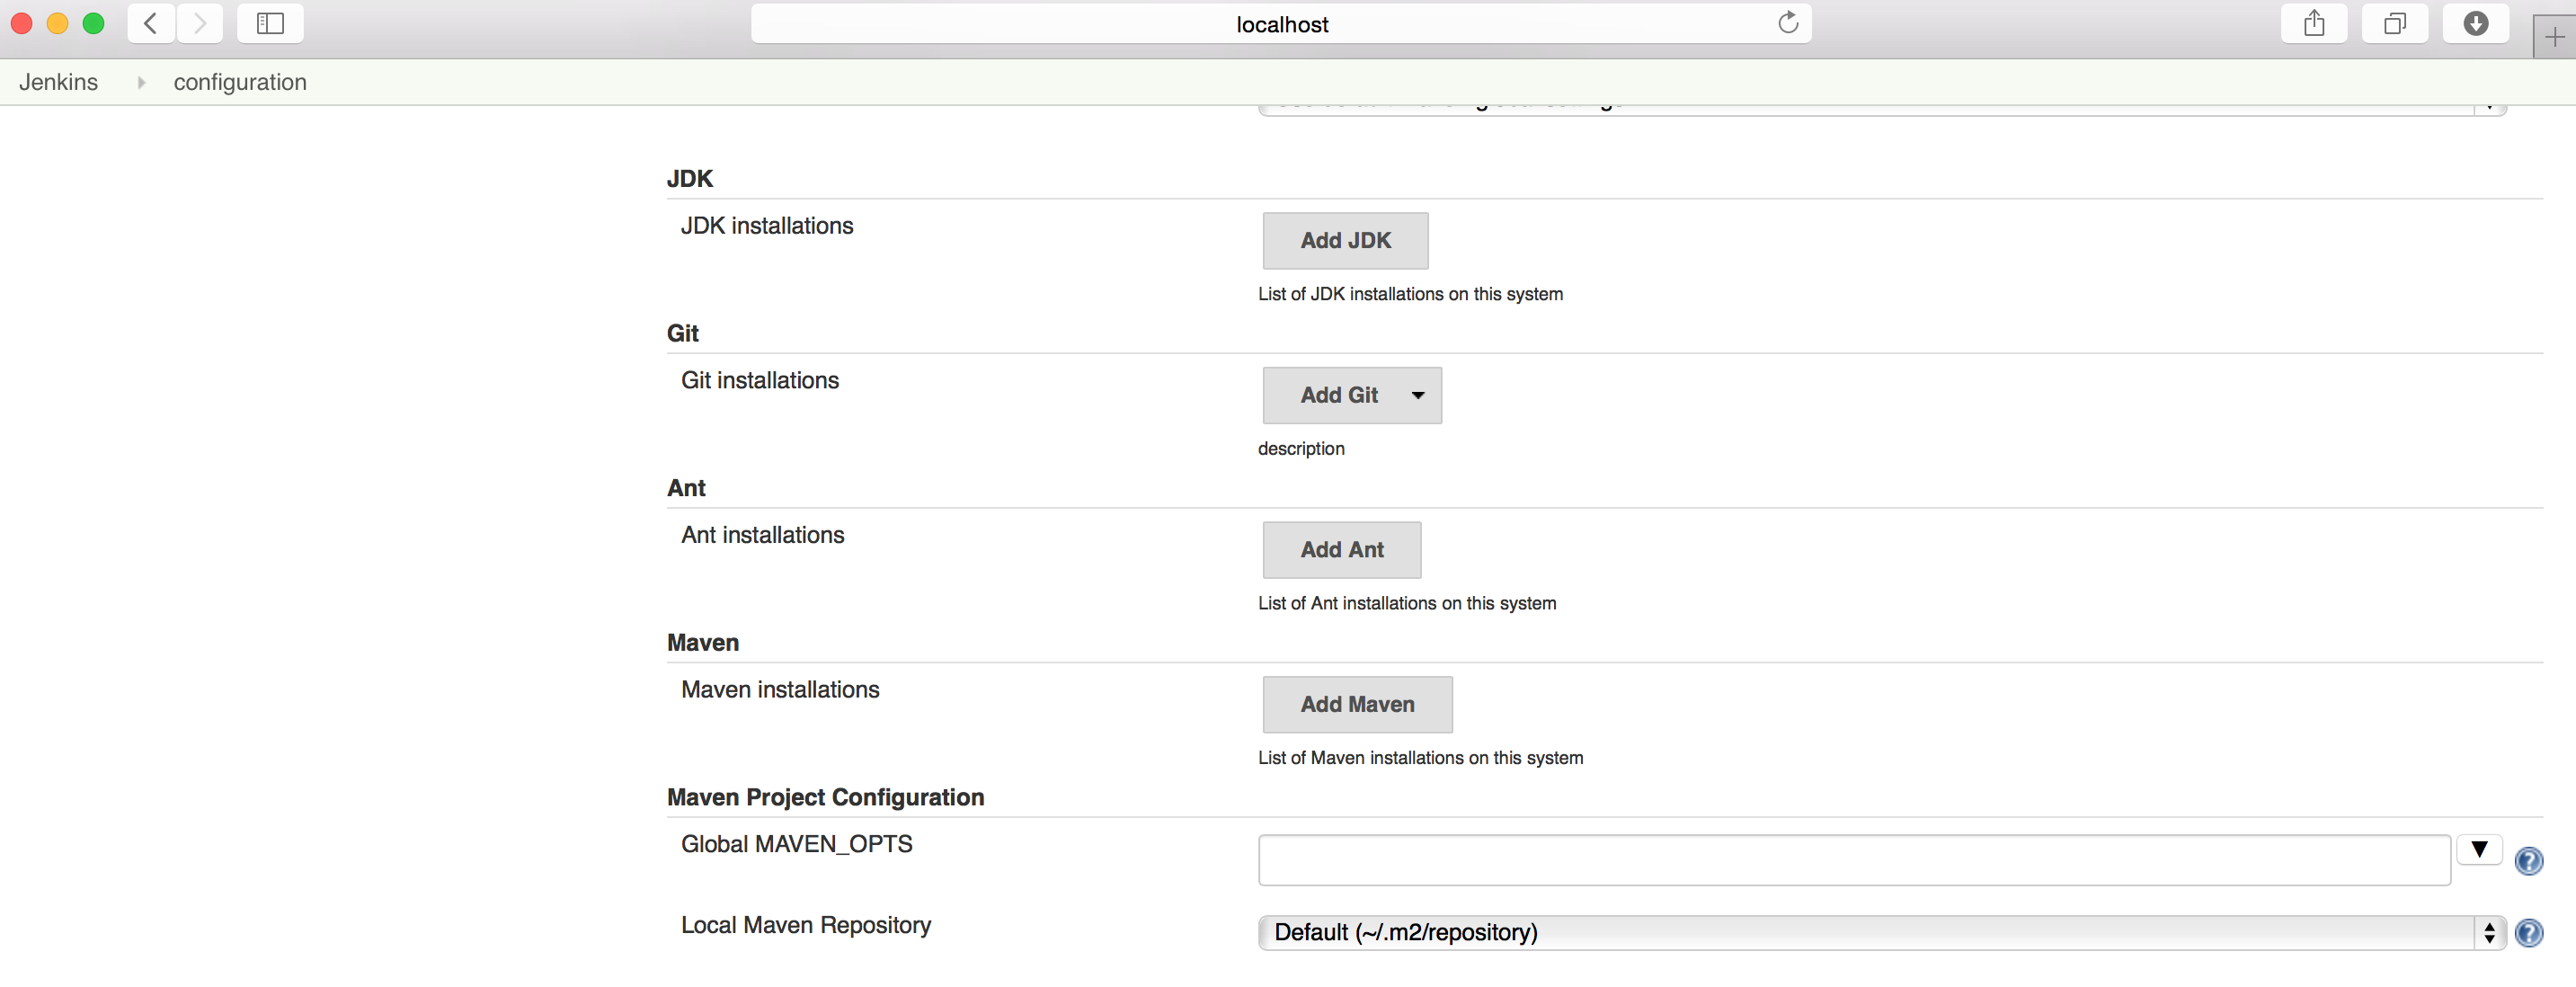
Task: Click 'List of JDK installations on this system'
Action: coord(1410,294)
